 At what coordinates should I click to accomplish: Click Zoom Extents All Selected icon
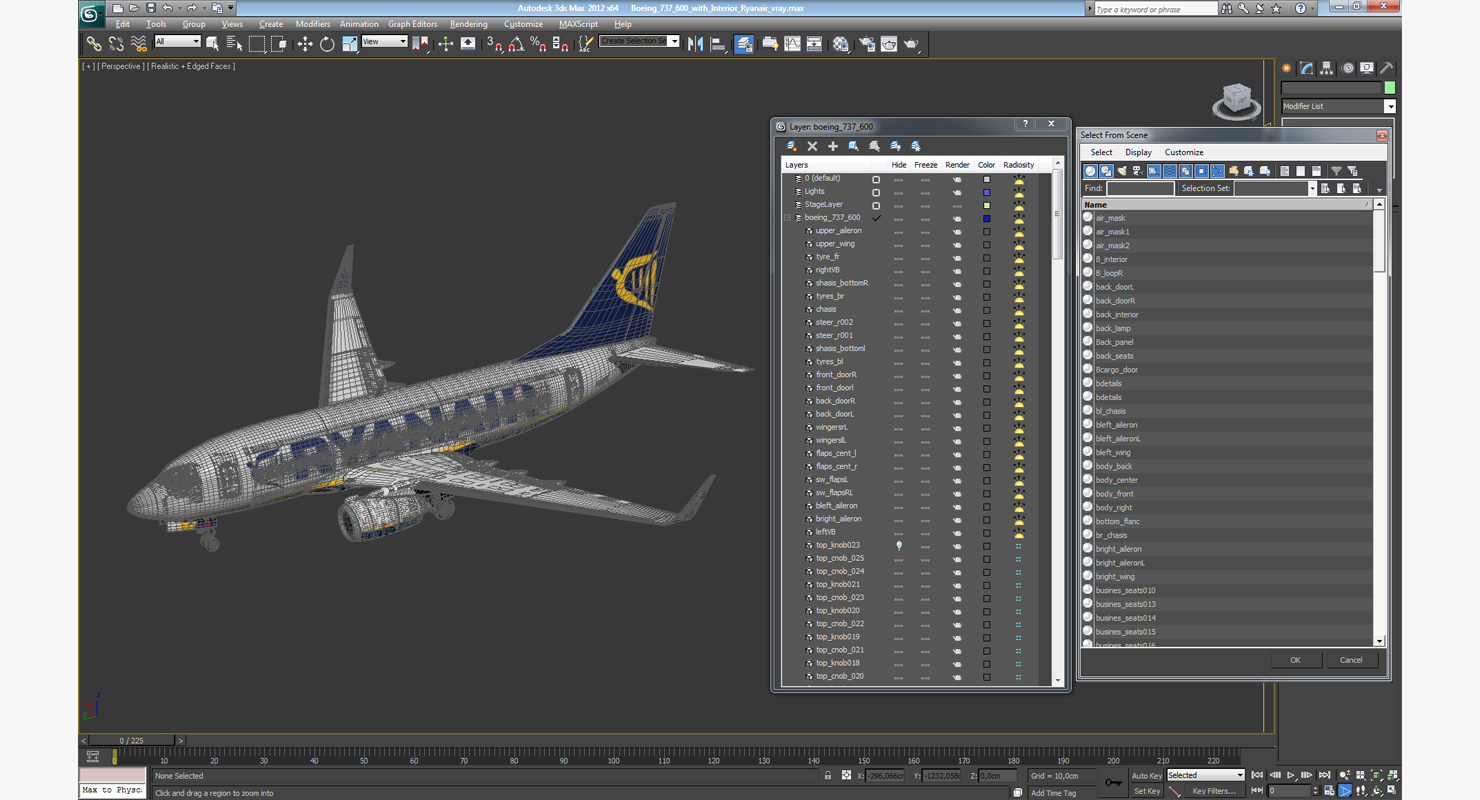tap(1393, 775)
